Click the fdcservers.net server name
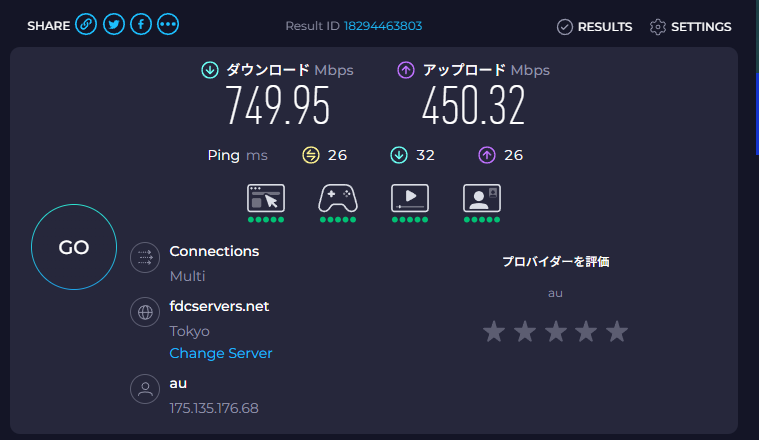 coord(219,306)
